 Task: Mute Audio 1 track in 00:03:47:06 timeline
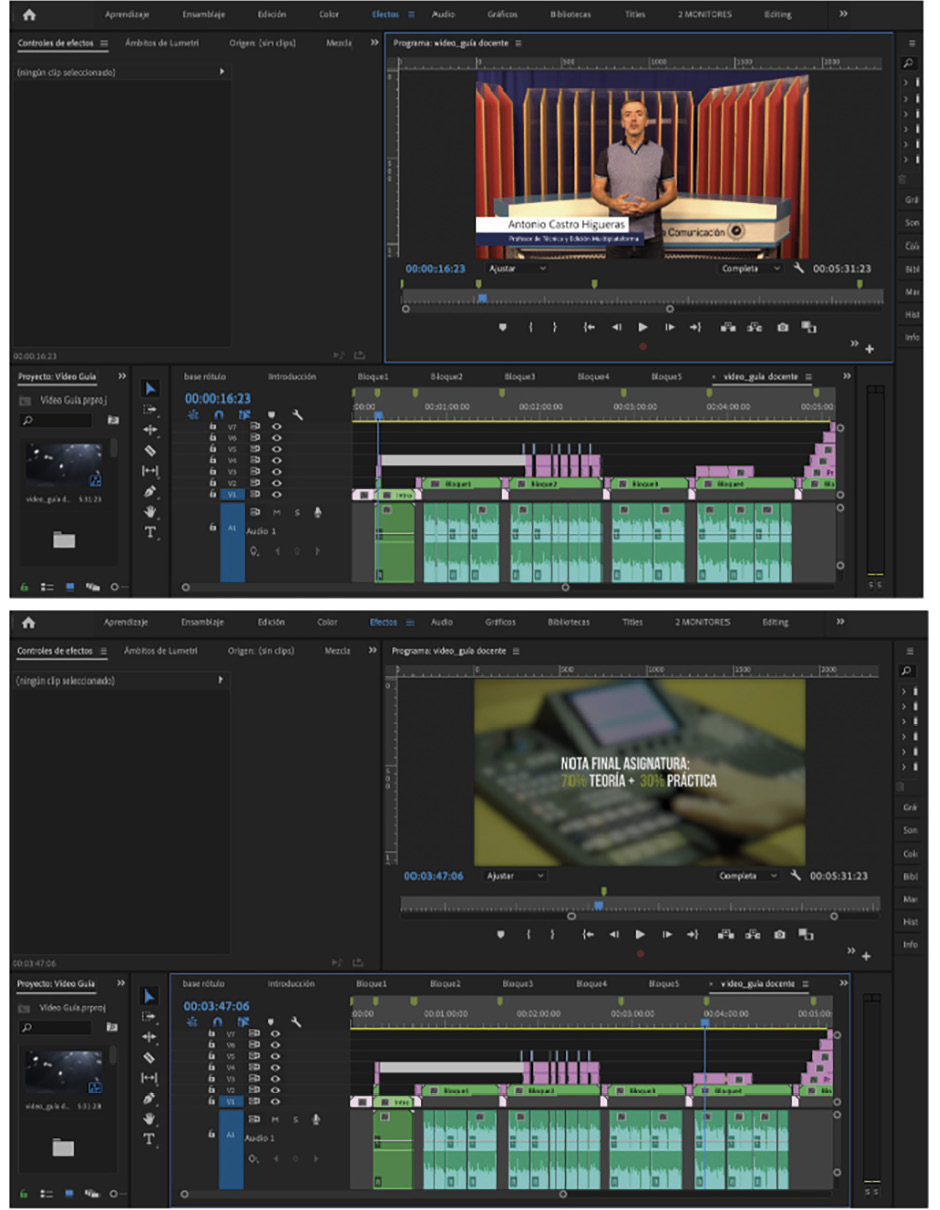277,1119
